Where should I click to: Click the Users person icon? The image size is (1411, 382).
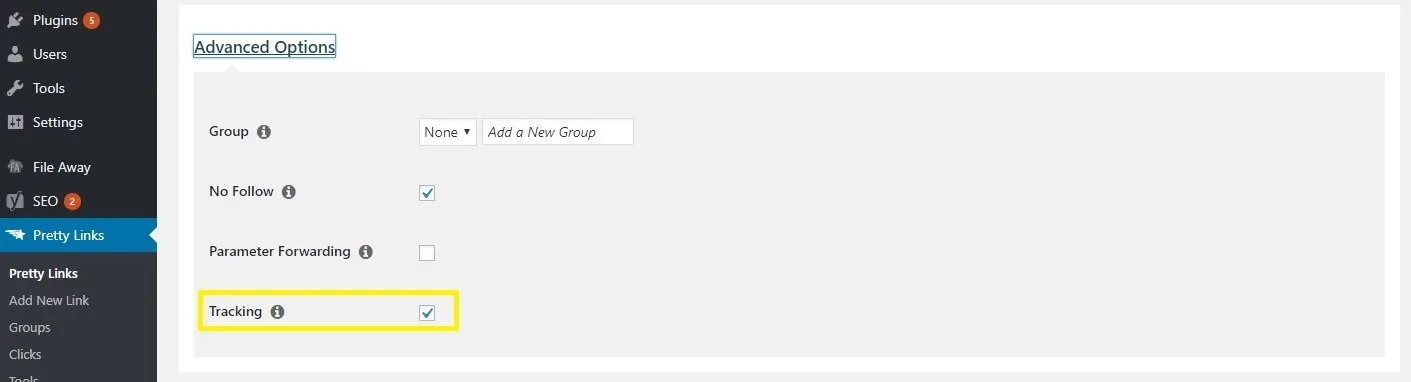click(x=15, y=54)
